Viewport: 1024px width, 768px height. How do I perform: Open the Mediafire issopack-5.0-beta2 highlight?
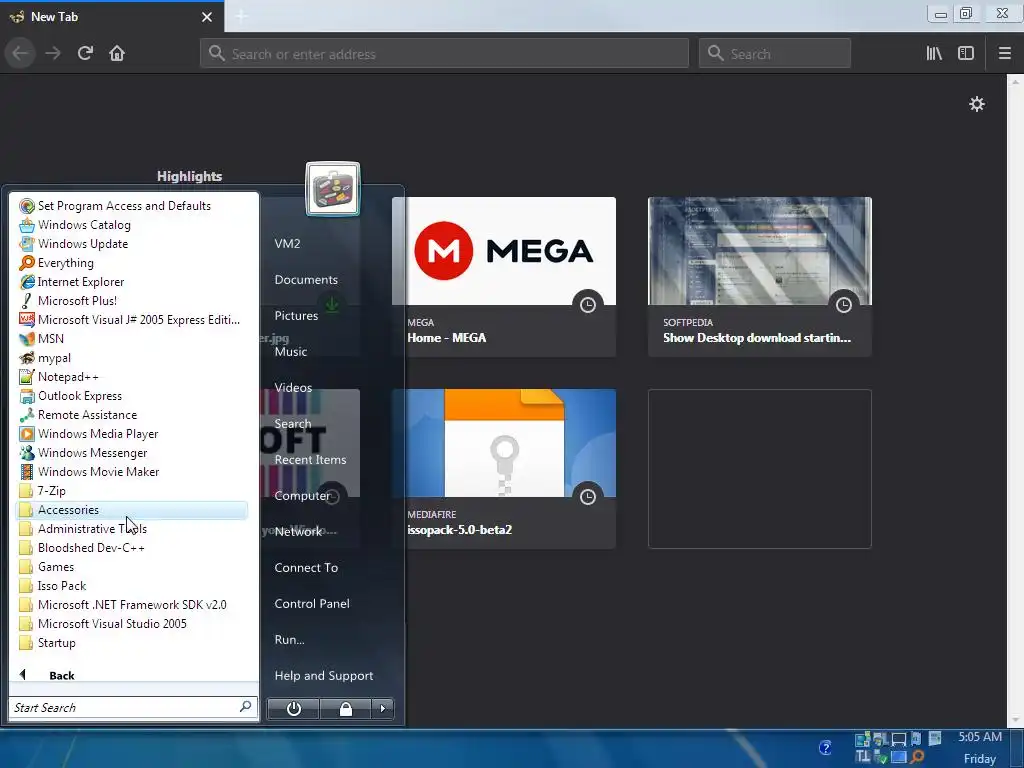point(504,469)
